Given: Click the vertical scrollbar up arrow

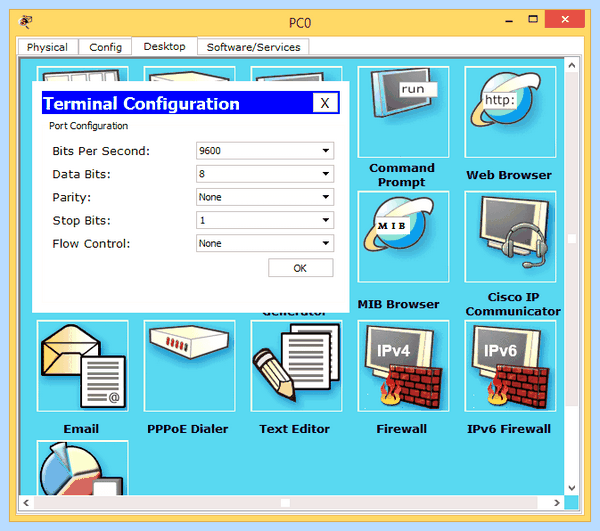Looking at the screenshot, I should point(572,65).
